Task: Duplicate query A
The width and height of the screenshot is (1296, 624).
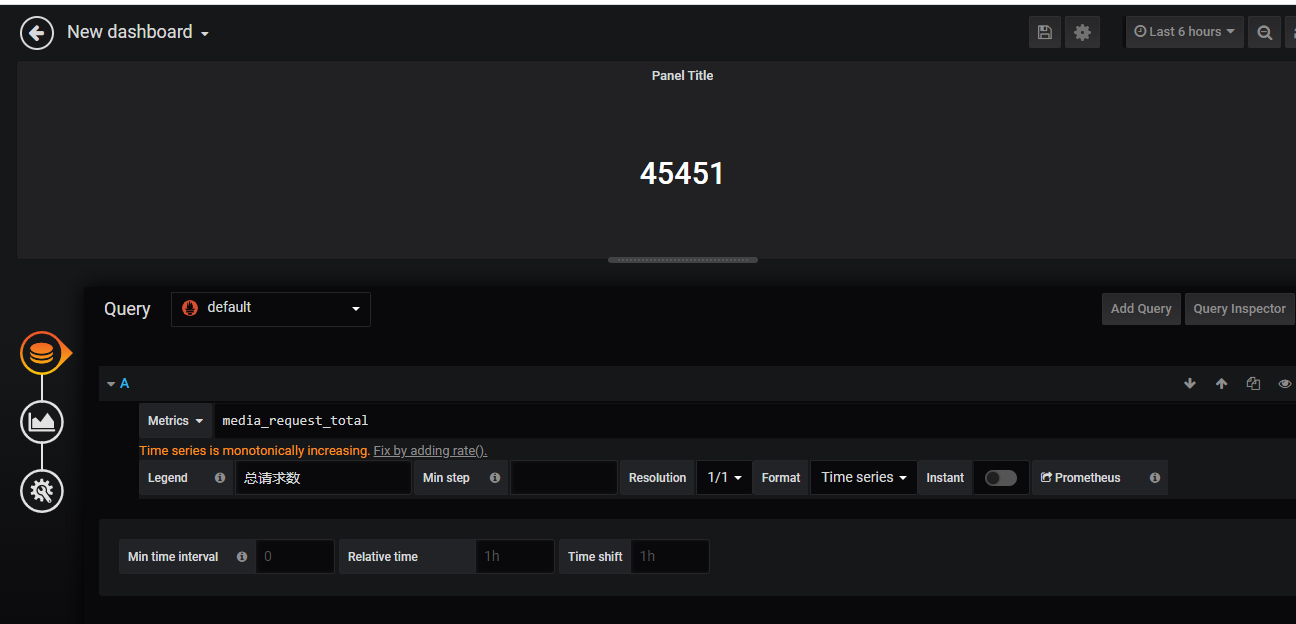Action: coord(1253,383)
